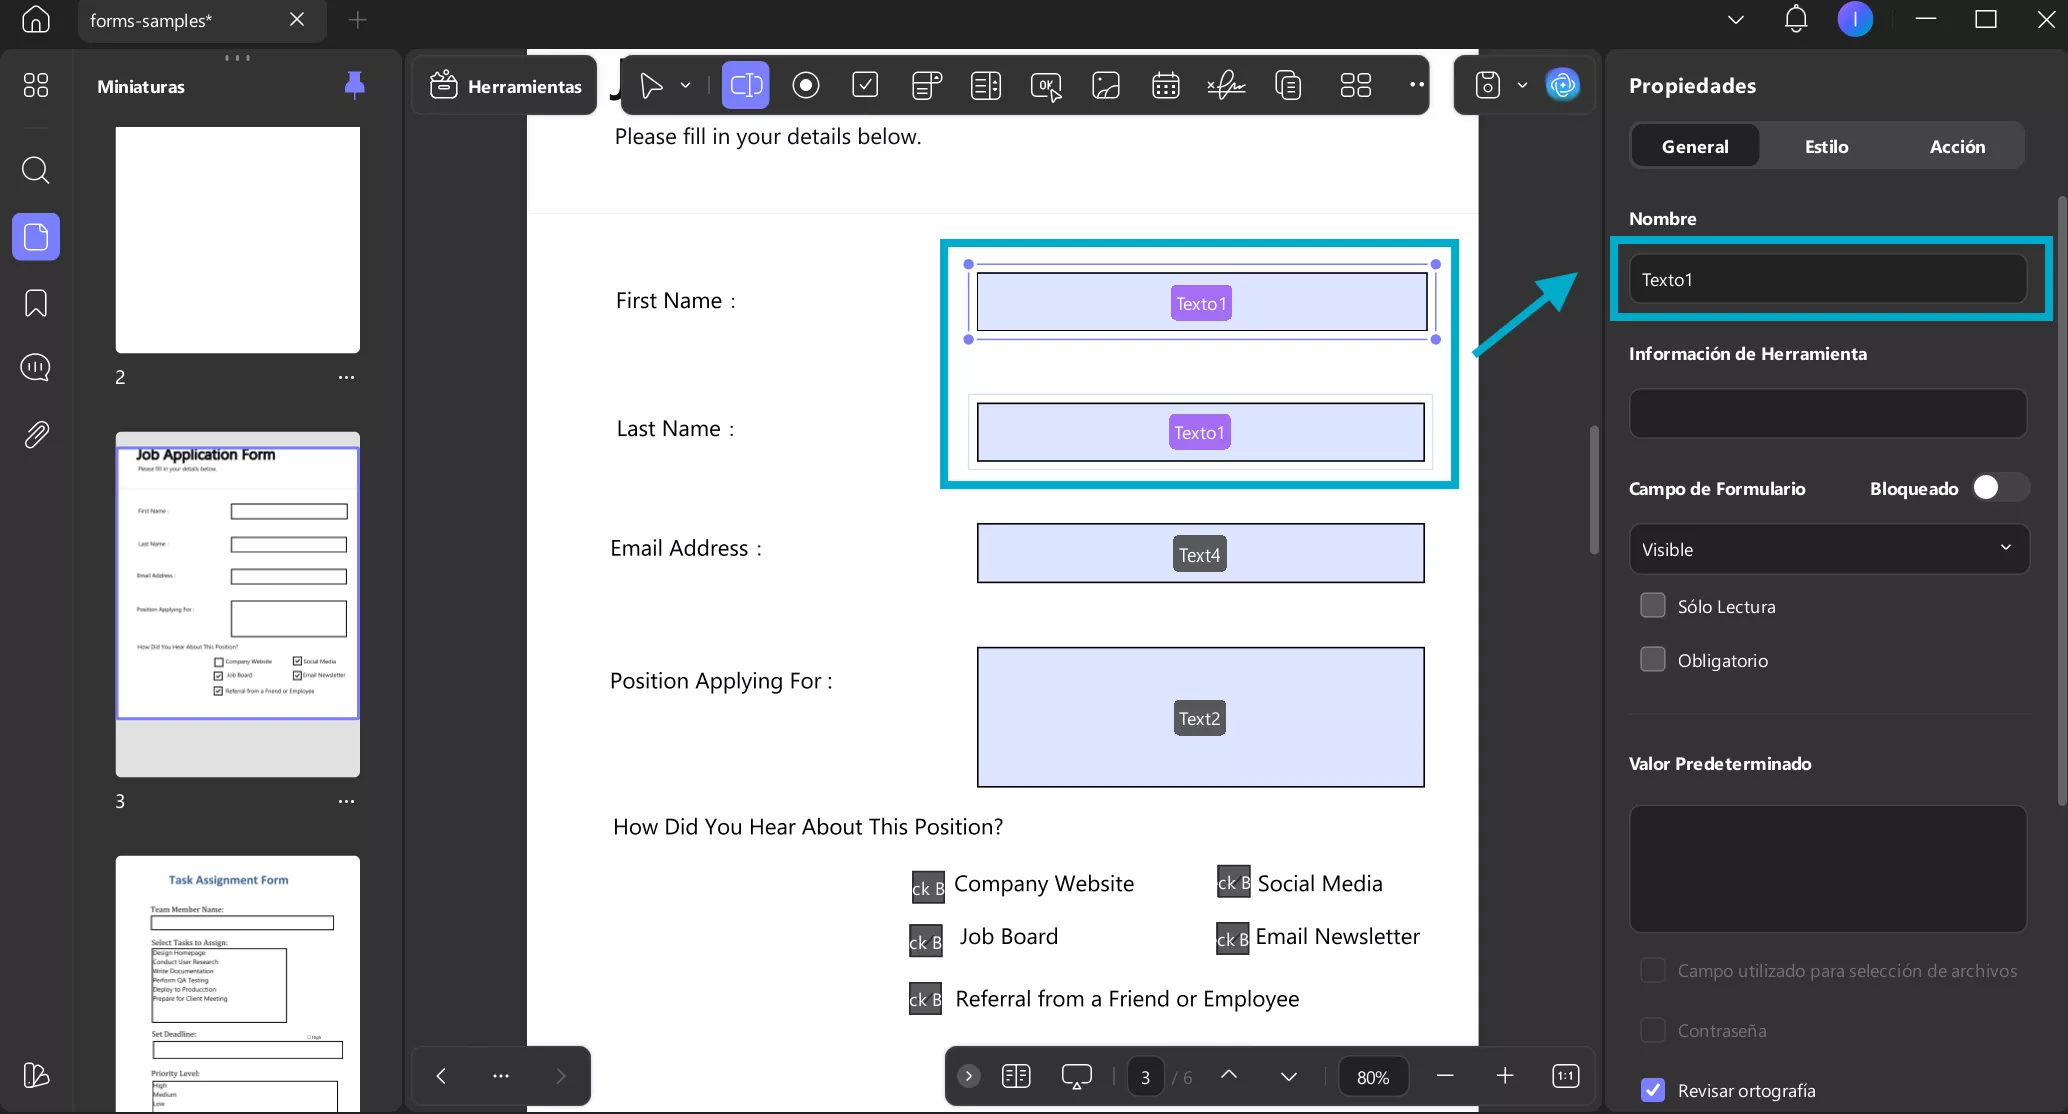
Task: Select the checkbox field tool
Action: point(865,86)
